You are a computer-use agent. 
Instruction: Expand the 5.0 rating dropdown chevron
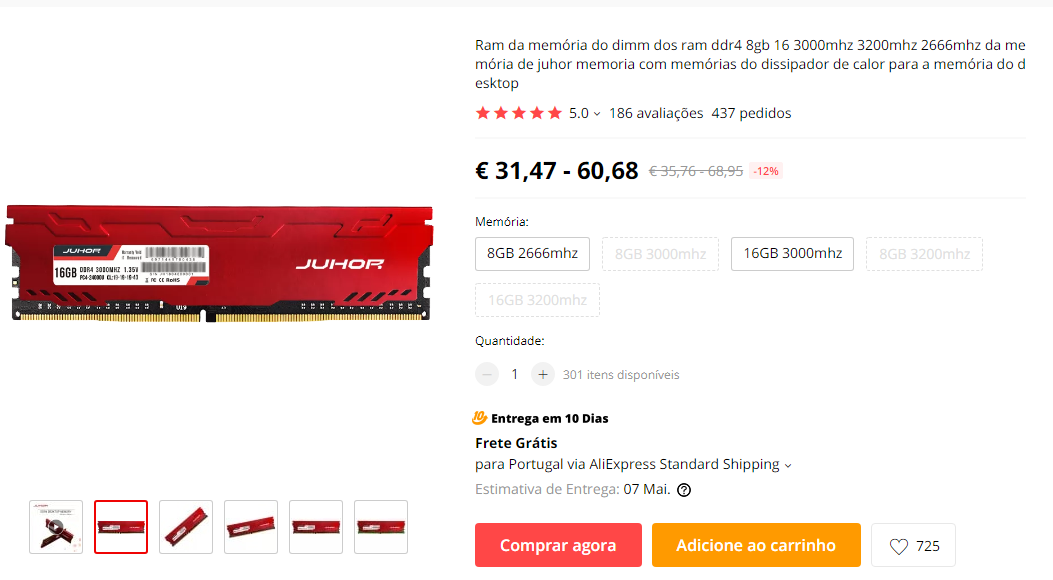click(x=597, y=114)
